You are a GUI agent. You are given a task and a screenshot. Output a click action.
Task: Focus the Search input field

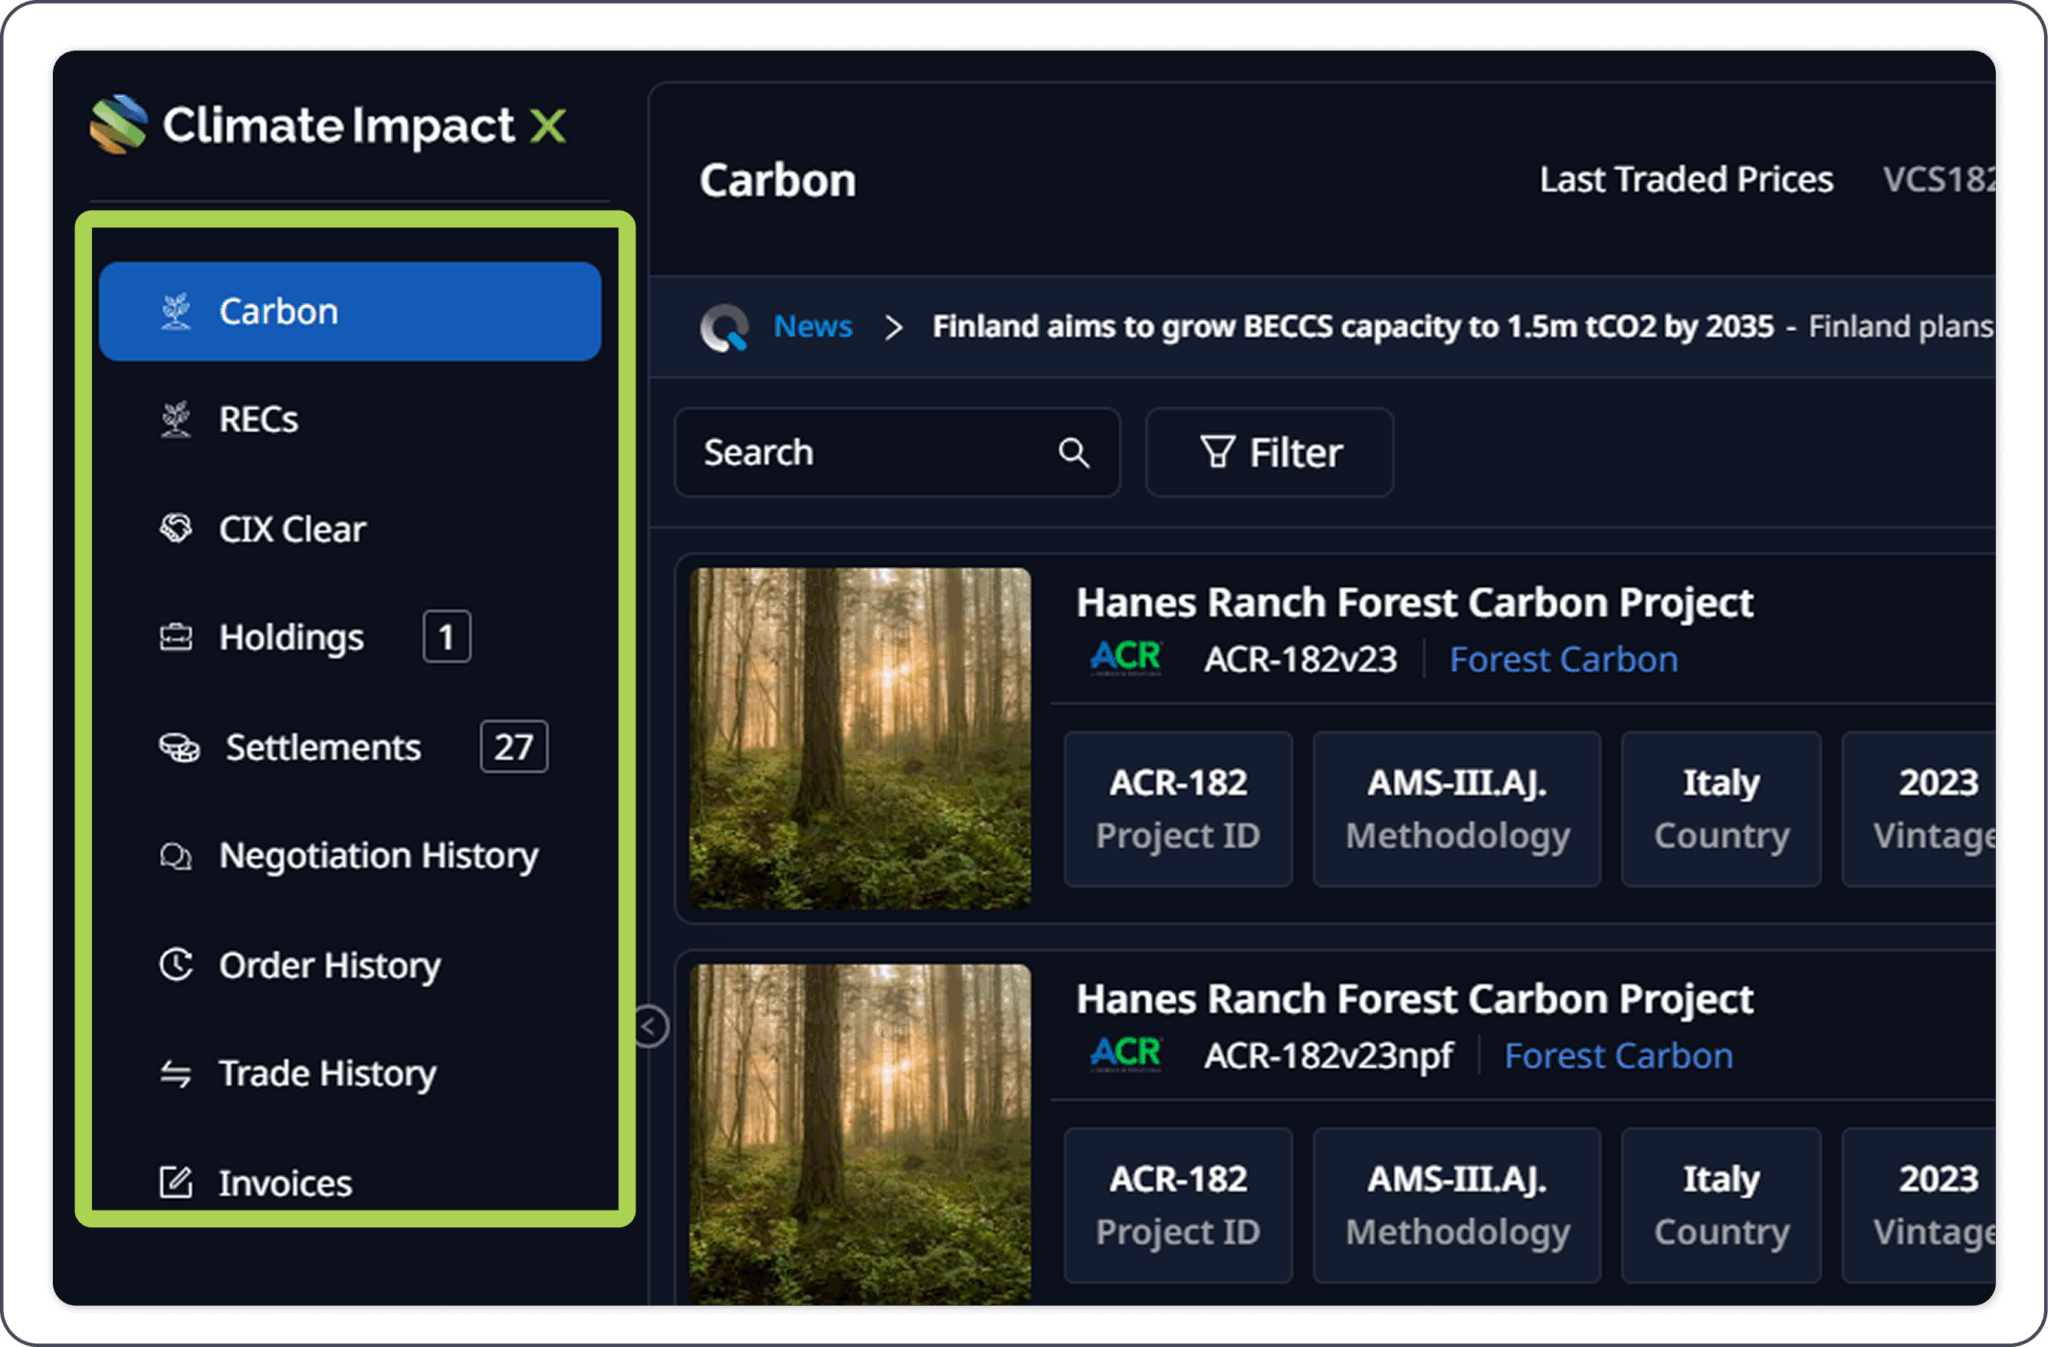897,452
